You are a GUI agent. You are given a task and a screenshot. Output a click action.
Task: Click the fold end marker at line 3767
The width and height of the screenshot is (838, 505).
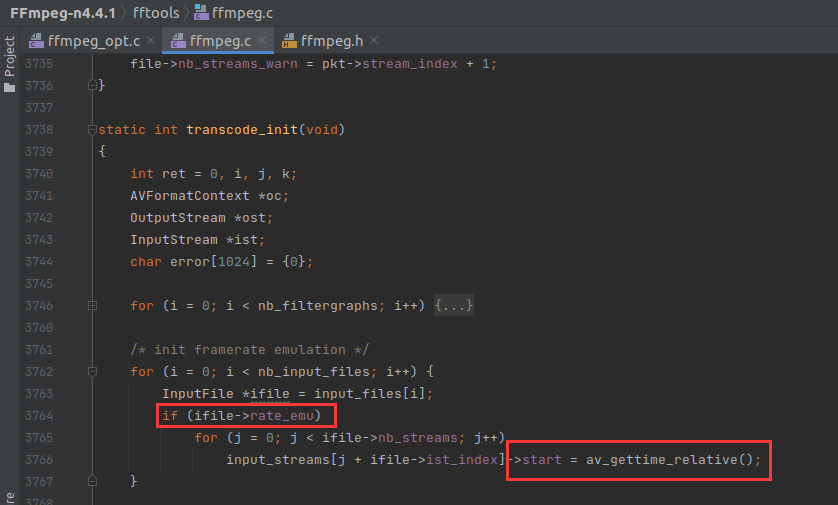click(x=94, y=481)
